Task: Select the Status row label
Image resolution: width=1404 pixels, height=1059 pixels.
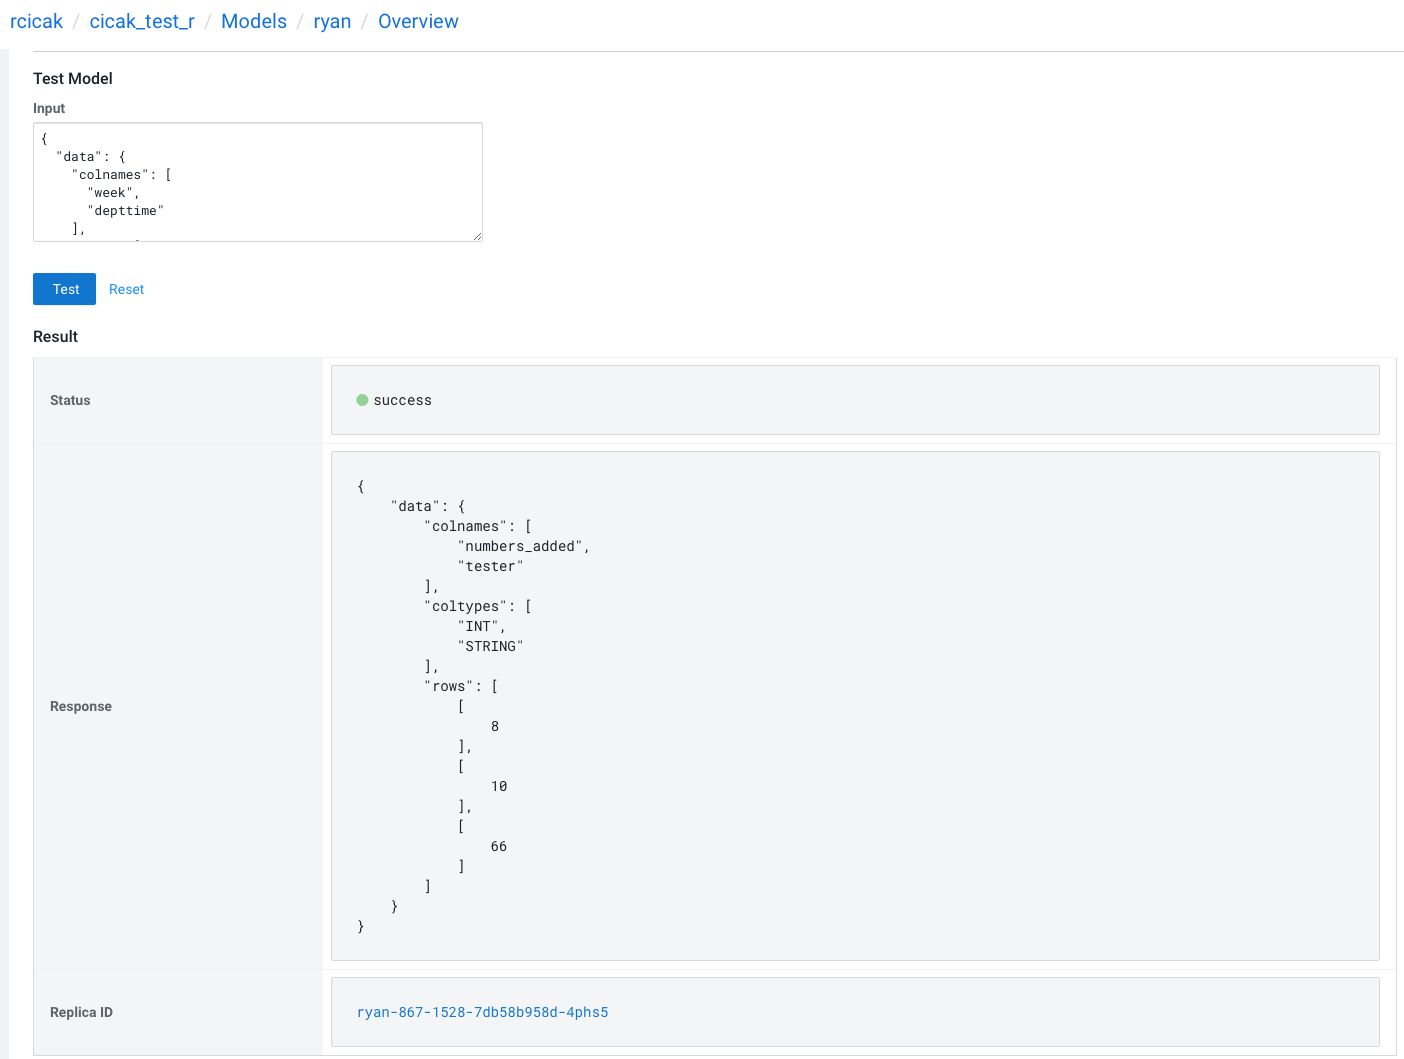Action: tap(70, 399)
